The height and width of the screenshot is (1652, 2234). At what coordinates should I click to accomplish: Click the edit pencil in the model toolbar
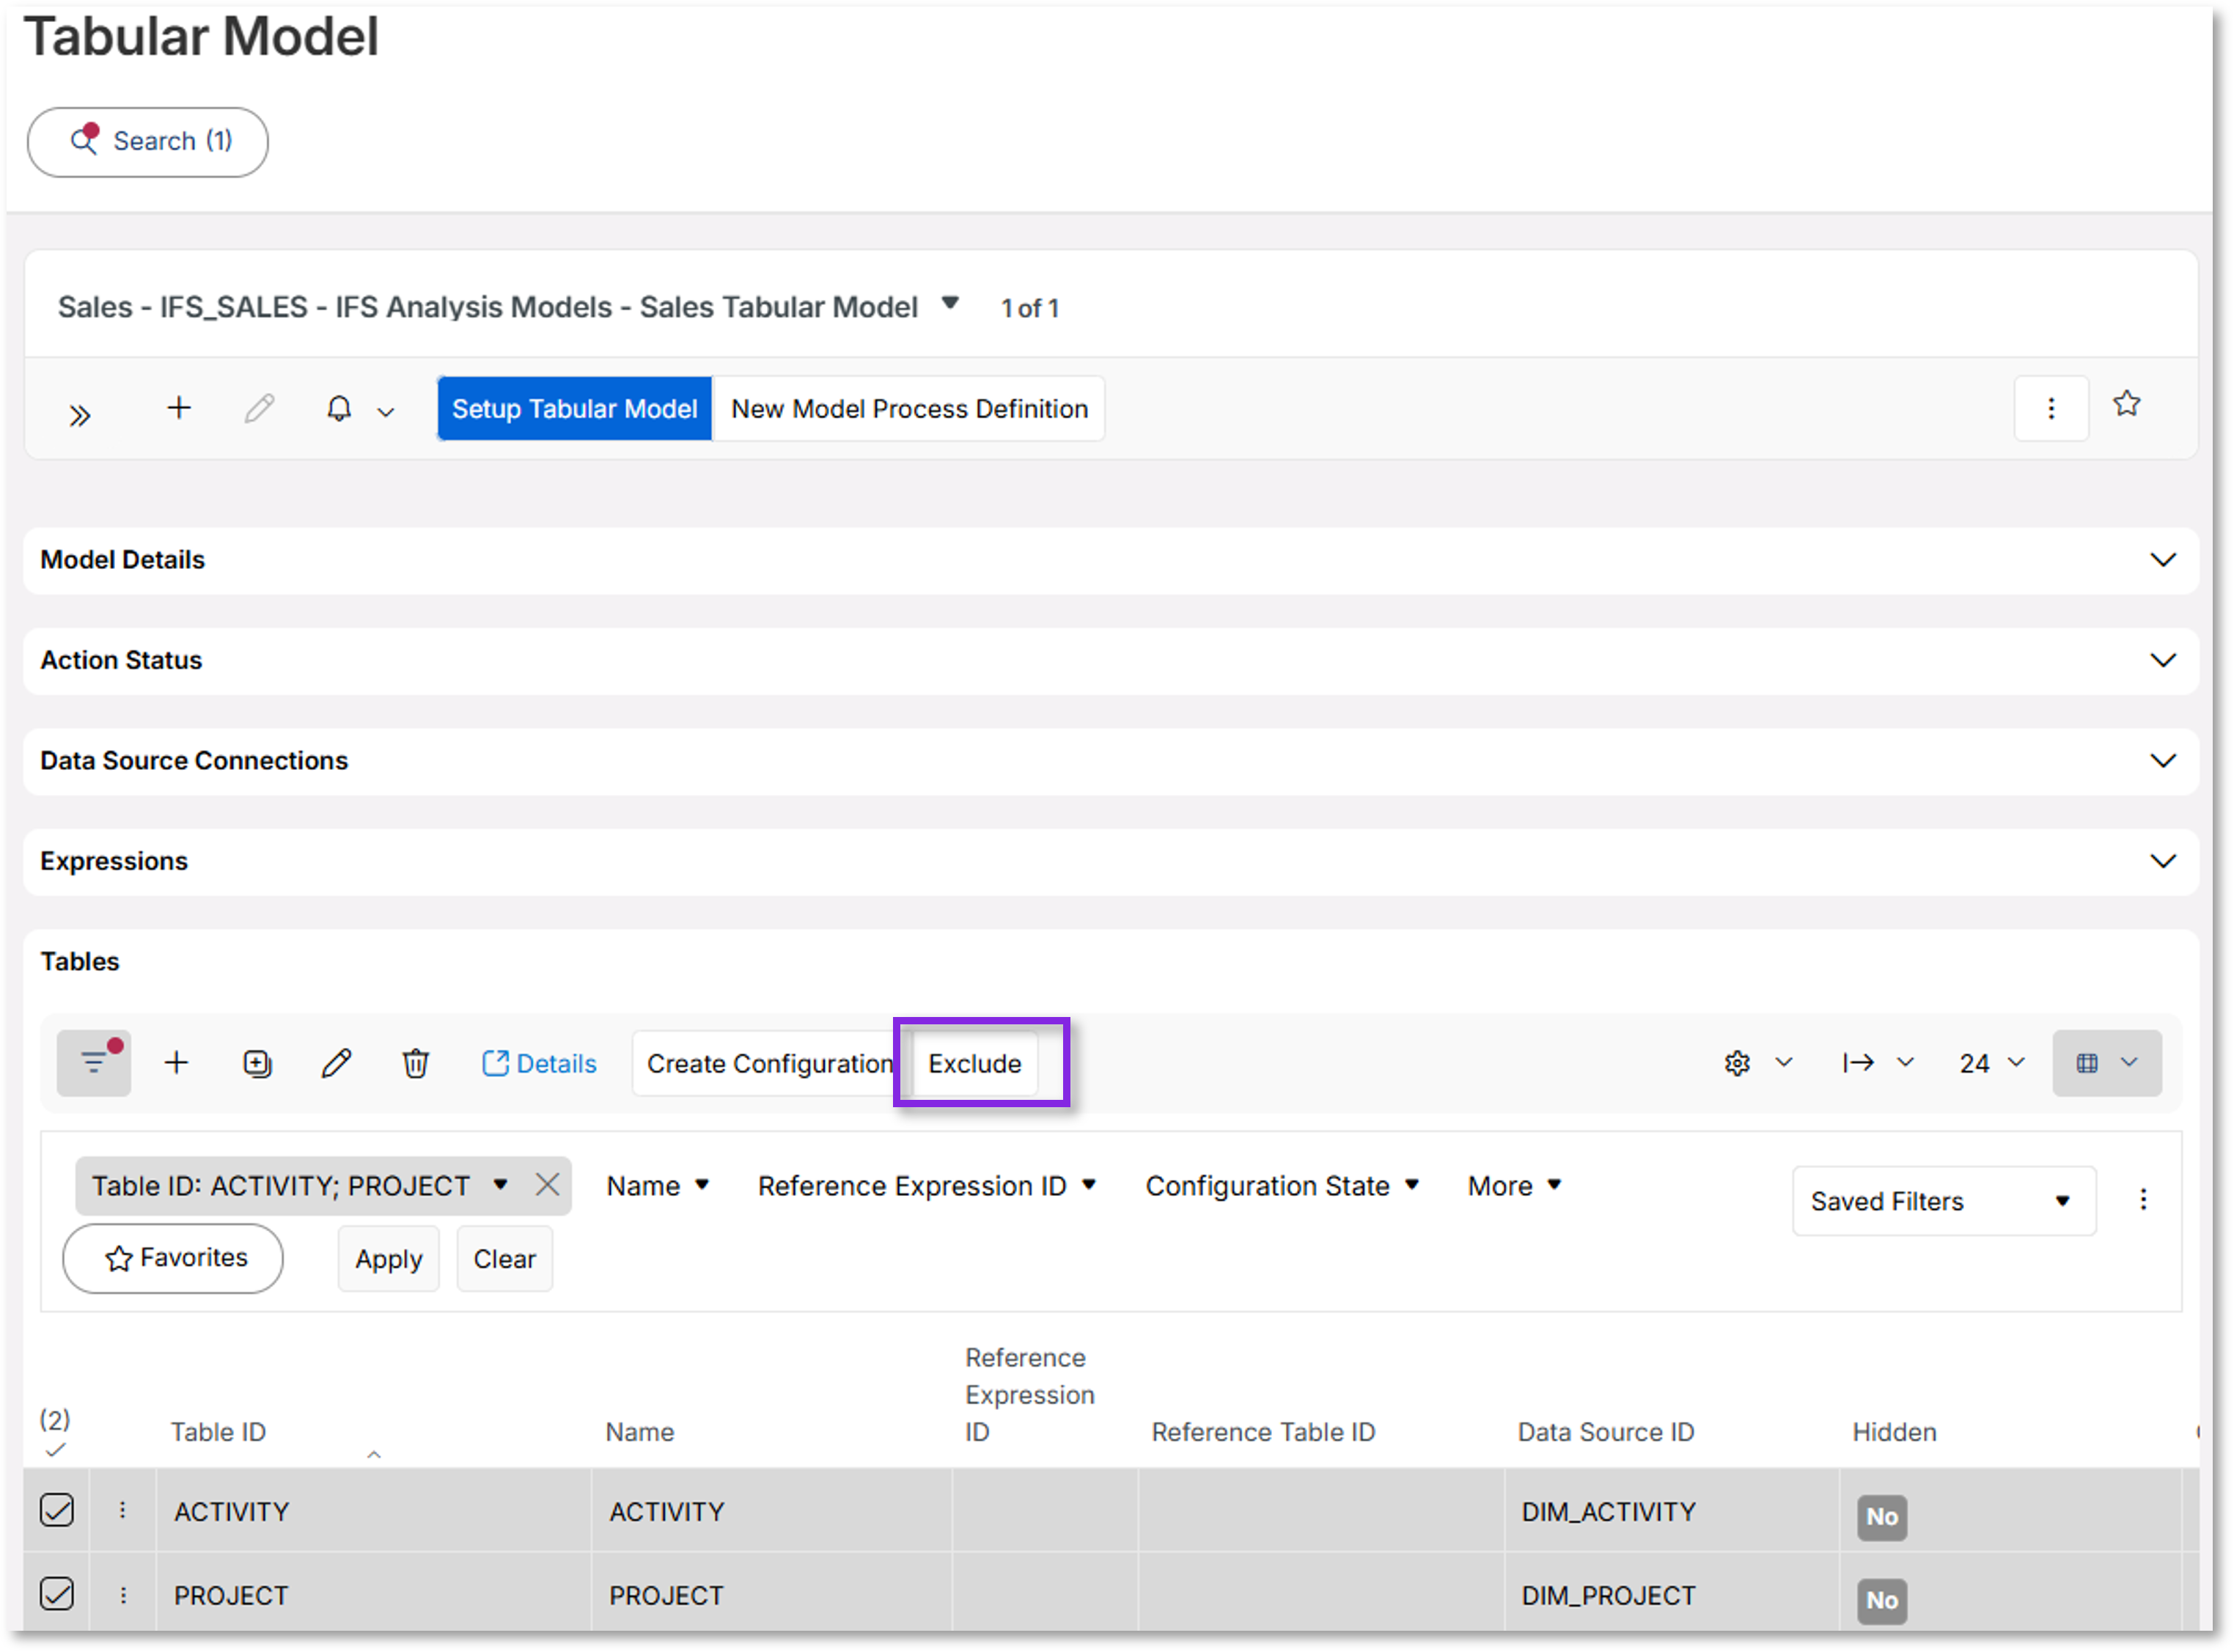click(x=259, y=408)
